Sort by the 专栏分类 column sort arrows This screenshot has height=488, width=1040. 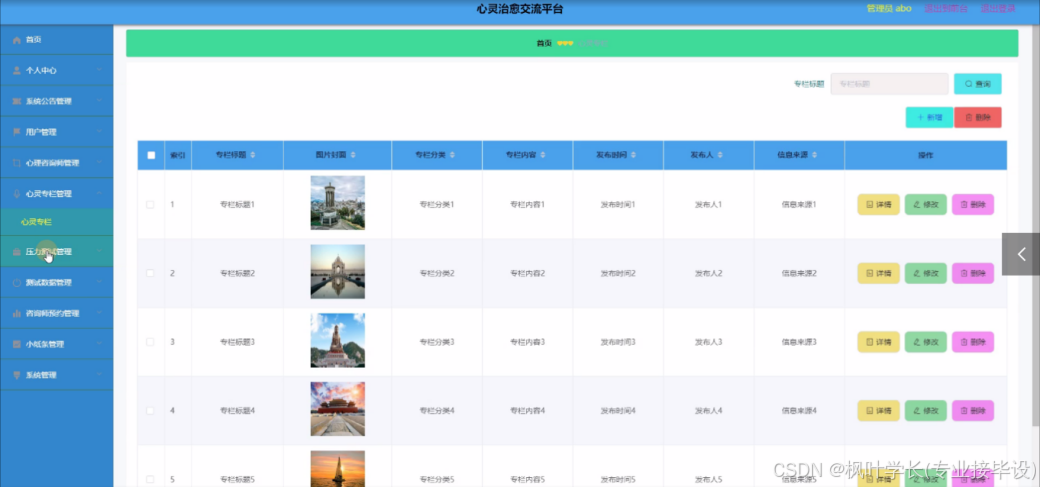(x=452, y=155)
